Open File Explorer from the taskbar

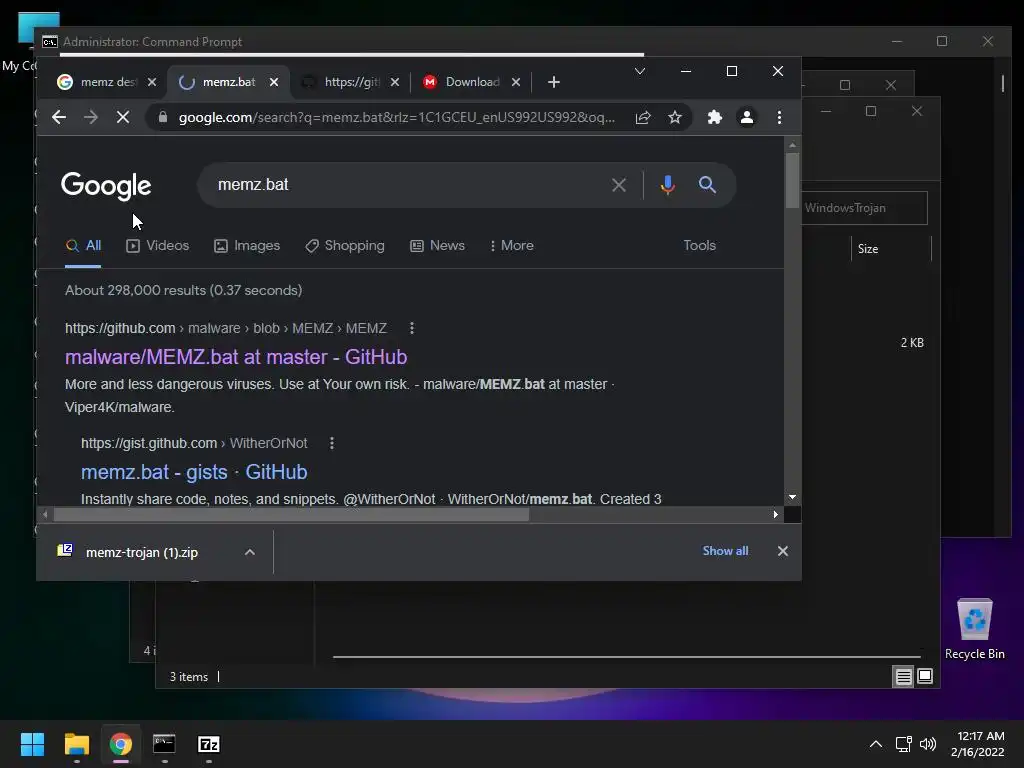tap(76, 744)
